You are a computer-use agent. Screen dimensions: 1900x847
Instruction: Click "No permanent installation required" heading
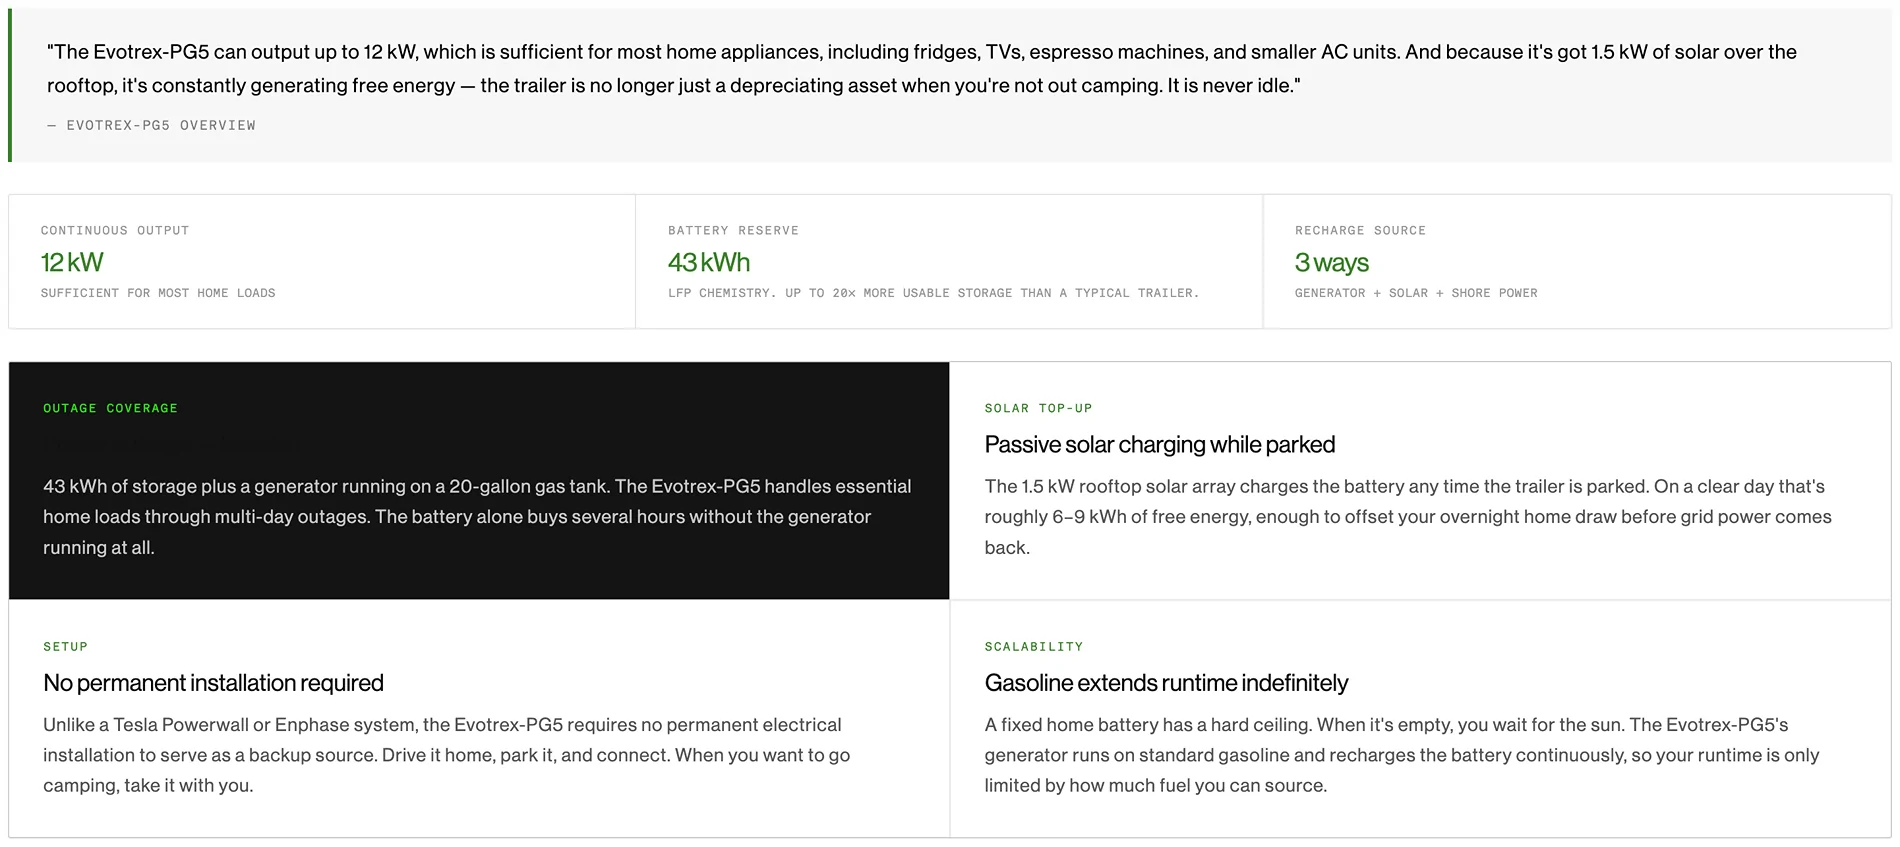click(x=213, y=683)
